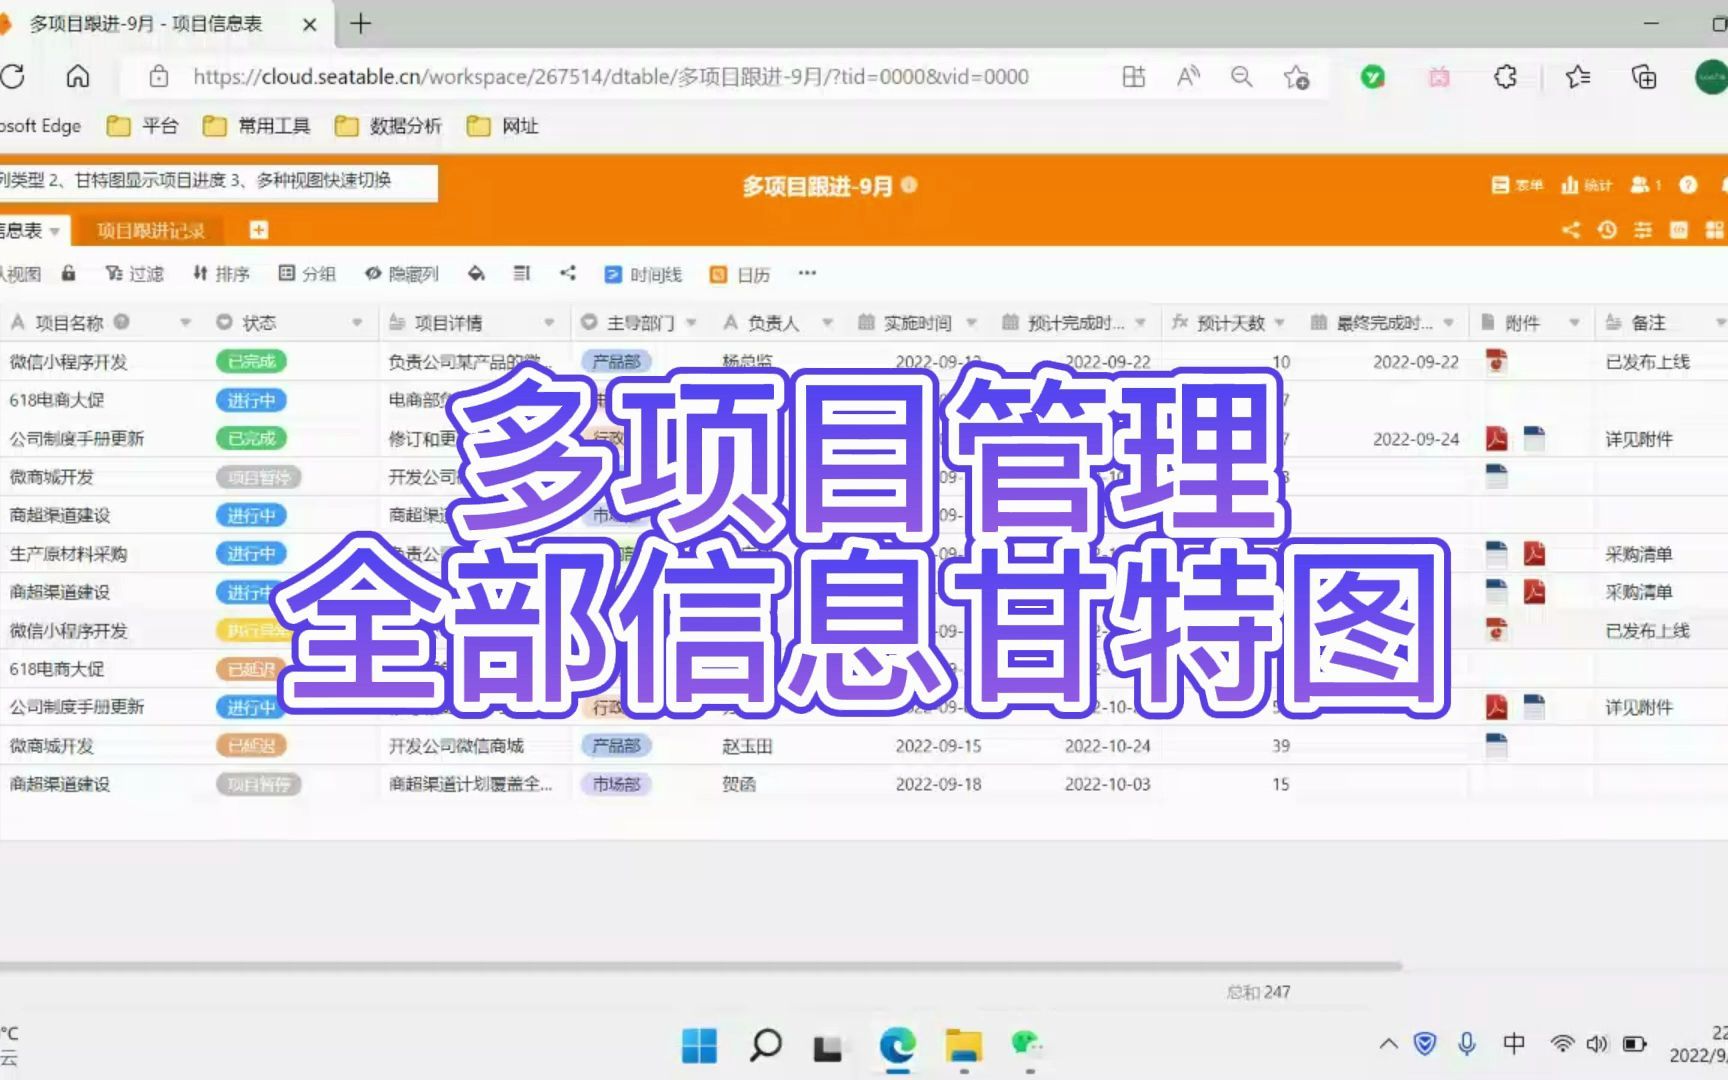Open the 统计 statistics button
Viewport: 1728px width, 1080px height.
[x=1586, y=185]
